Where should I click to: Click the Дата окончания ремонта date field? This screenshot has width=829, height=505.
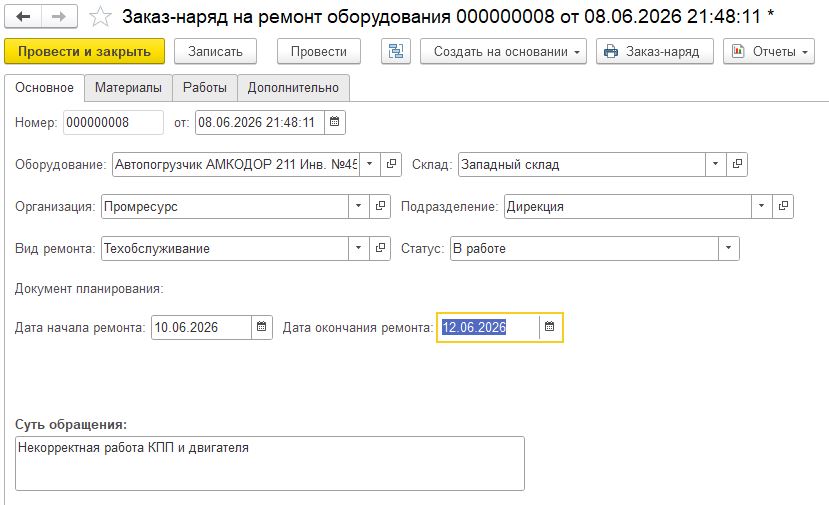[x=489, y=327]
